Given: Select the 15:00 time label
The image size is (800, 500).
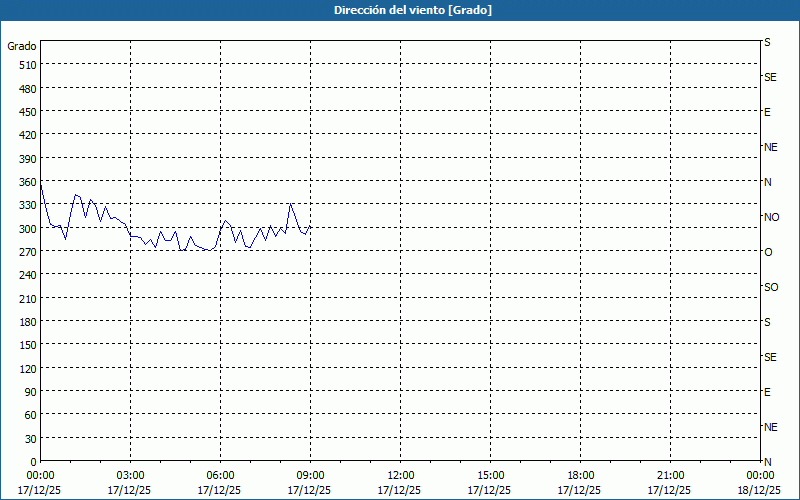Looking at the screenshot, I should pos(490,475).
